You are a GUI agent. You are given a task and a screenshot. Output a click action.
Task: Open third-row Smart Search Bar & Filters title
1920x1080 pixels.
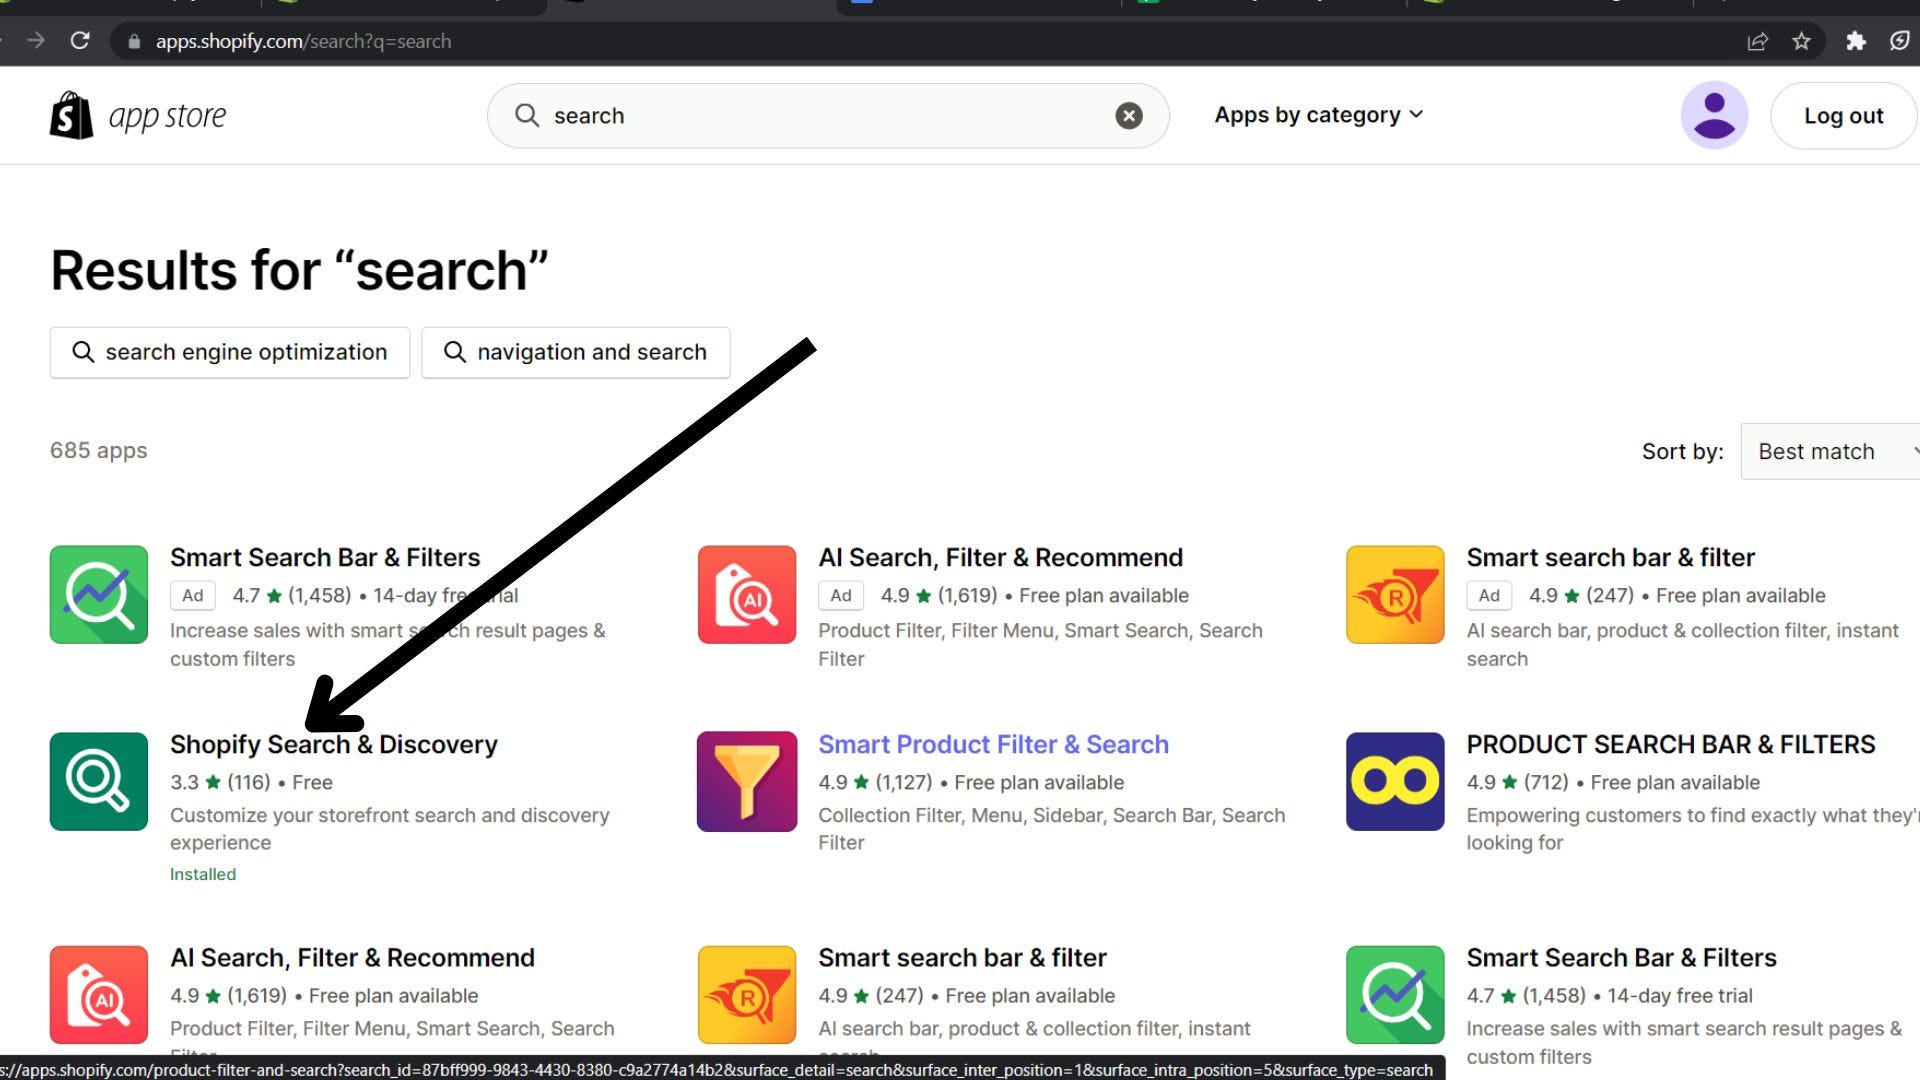click(1621, 957)
